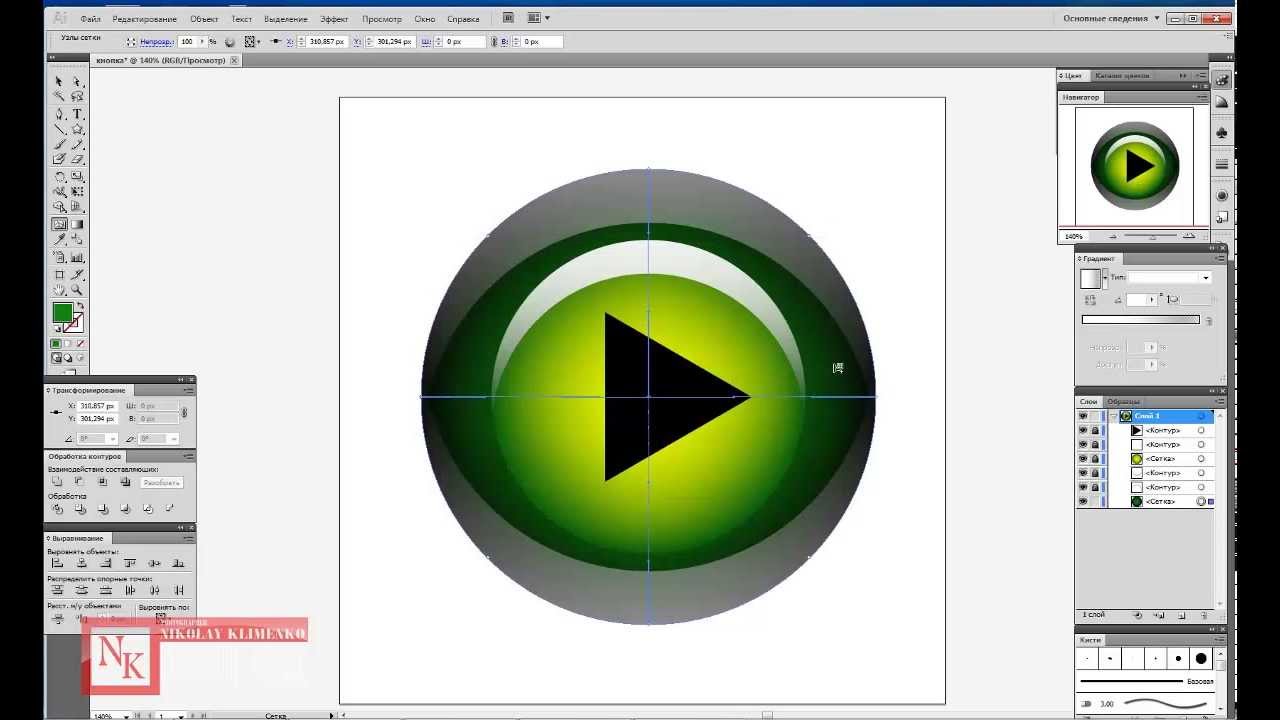This screenshot has width=1280, height=720.
Task: Select the Pen tool
Action: point(59,113)
